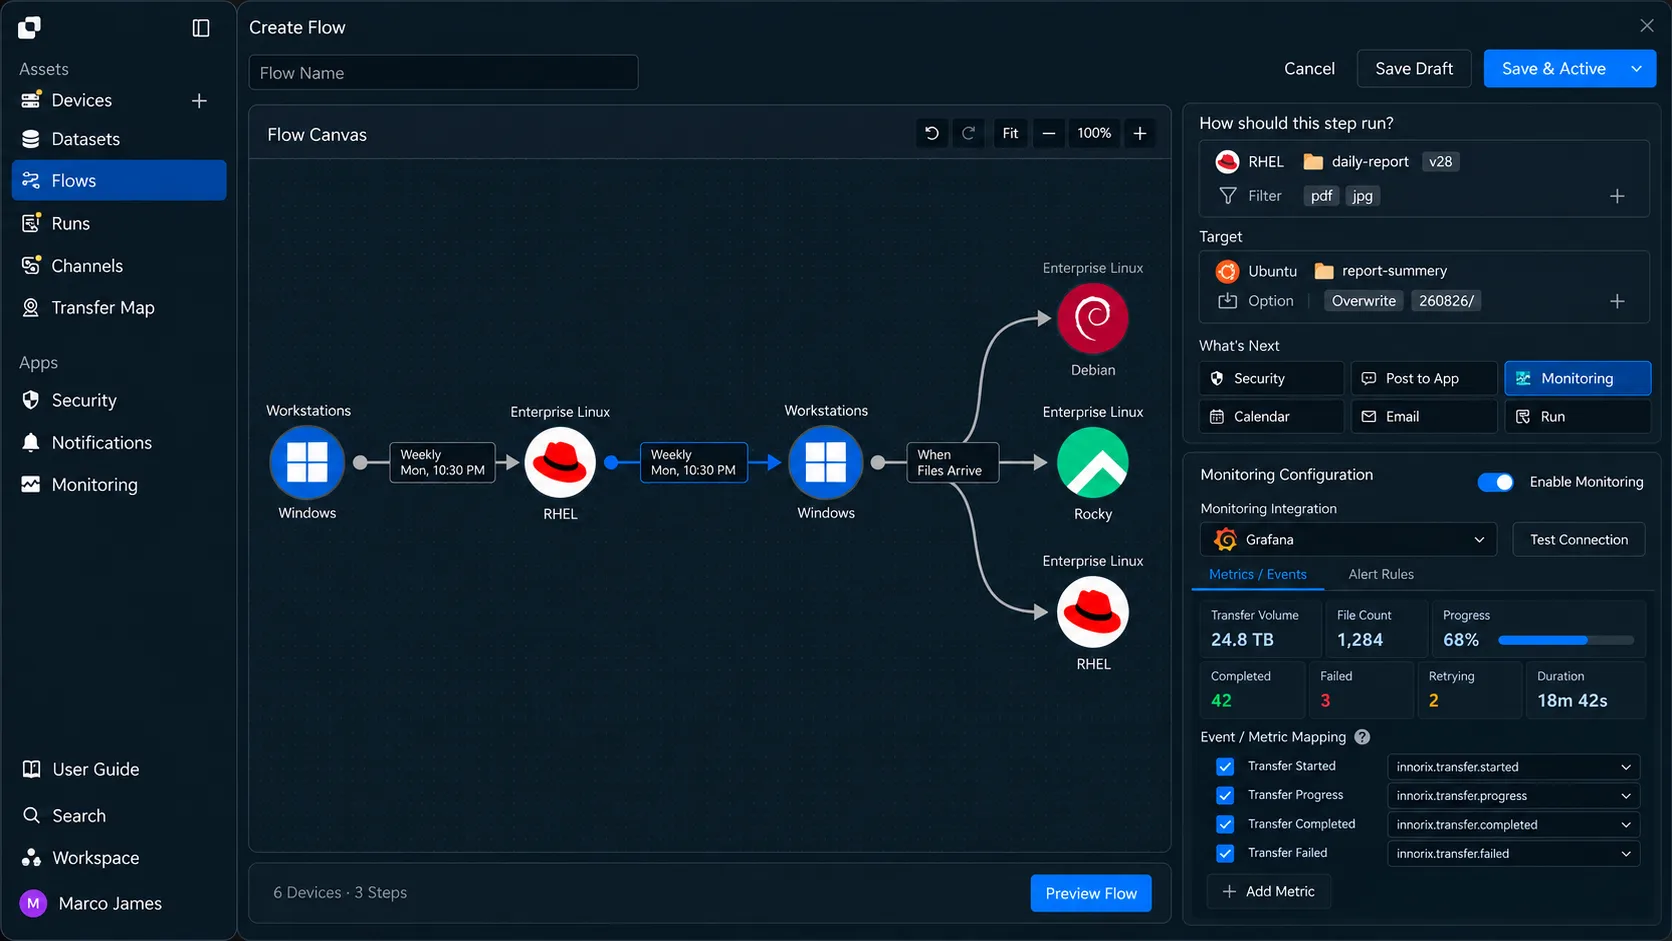Open Runs in the sidebar

119,224
